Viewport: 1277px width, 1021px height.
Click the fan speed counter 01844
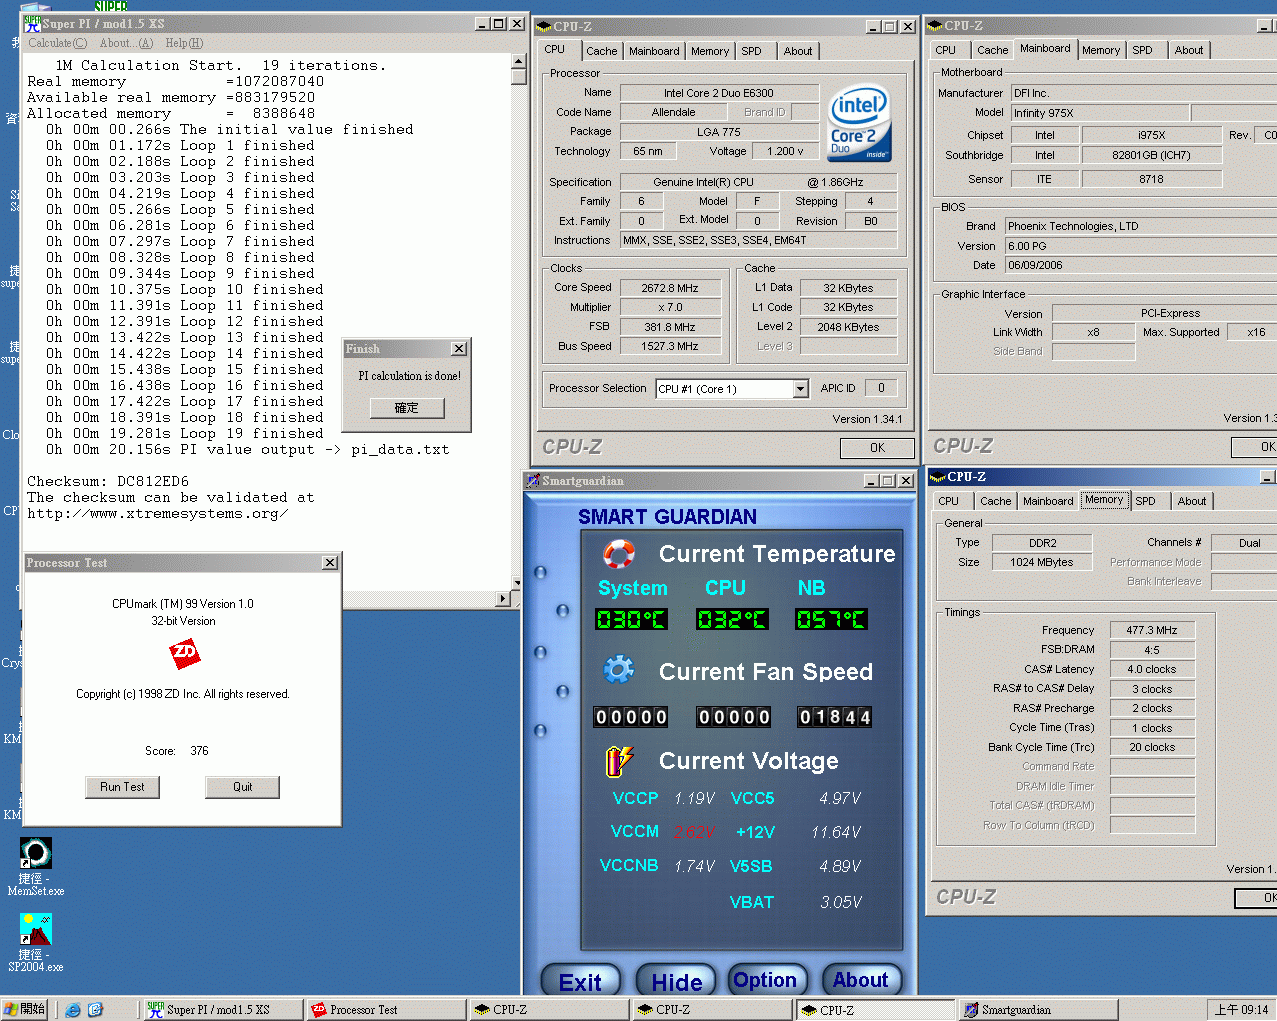pyautogui.click(x=834, y=717)
